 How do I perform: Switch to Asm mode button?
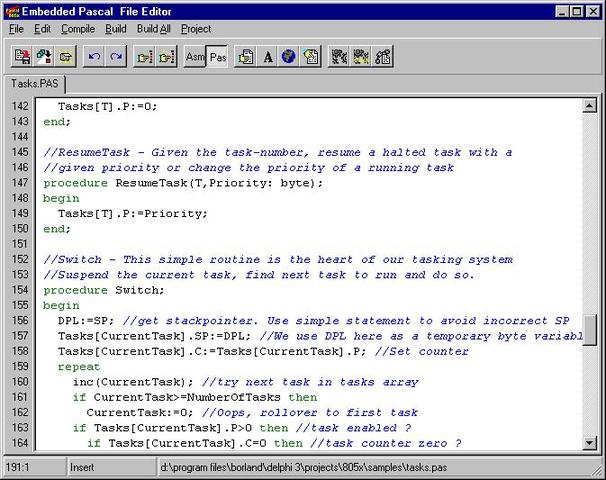coord(195,57)
